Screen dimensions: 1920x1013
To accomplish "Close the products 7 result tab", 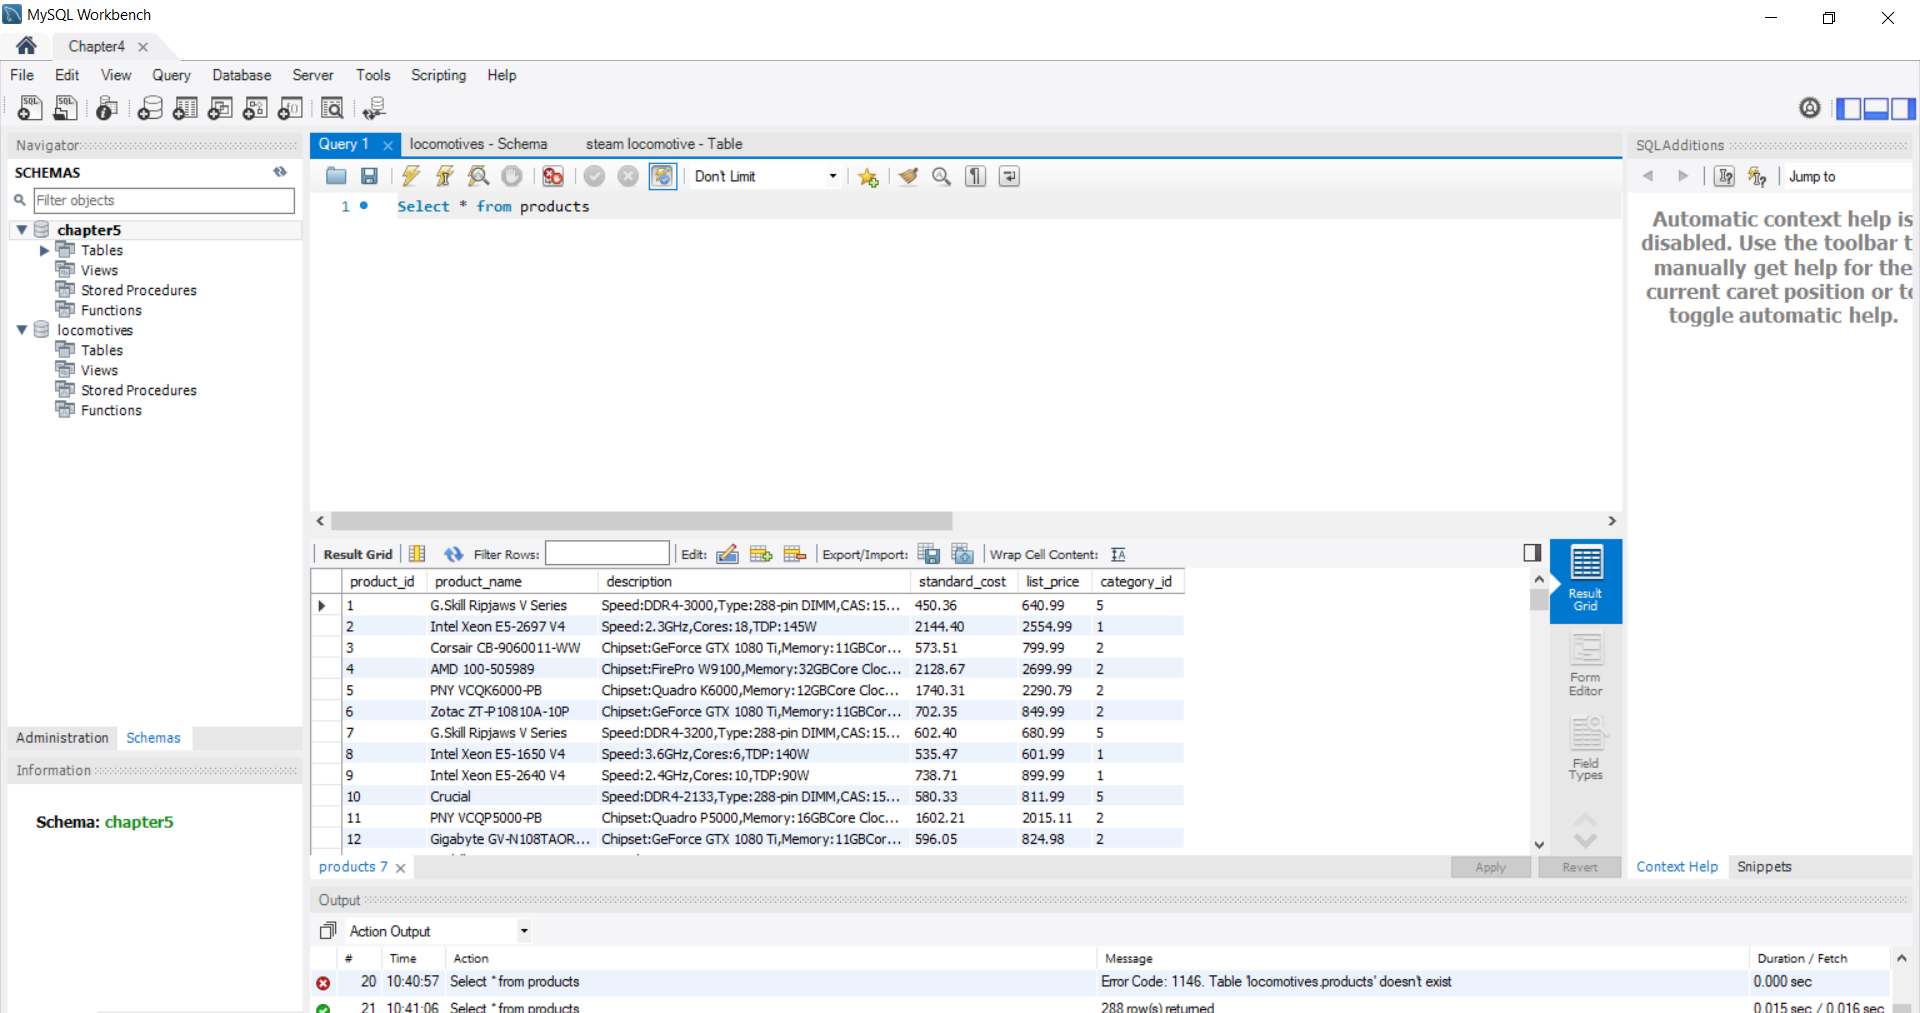I will [400, 868].
